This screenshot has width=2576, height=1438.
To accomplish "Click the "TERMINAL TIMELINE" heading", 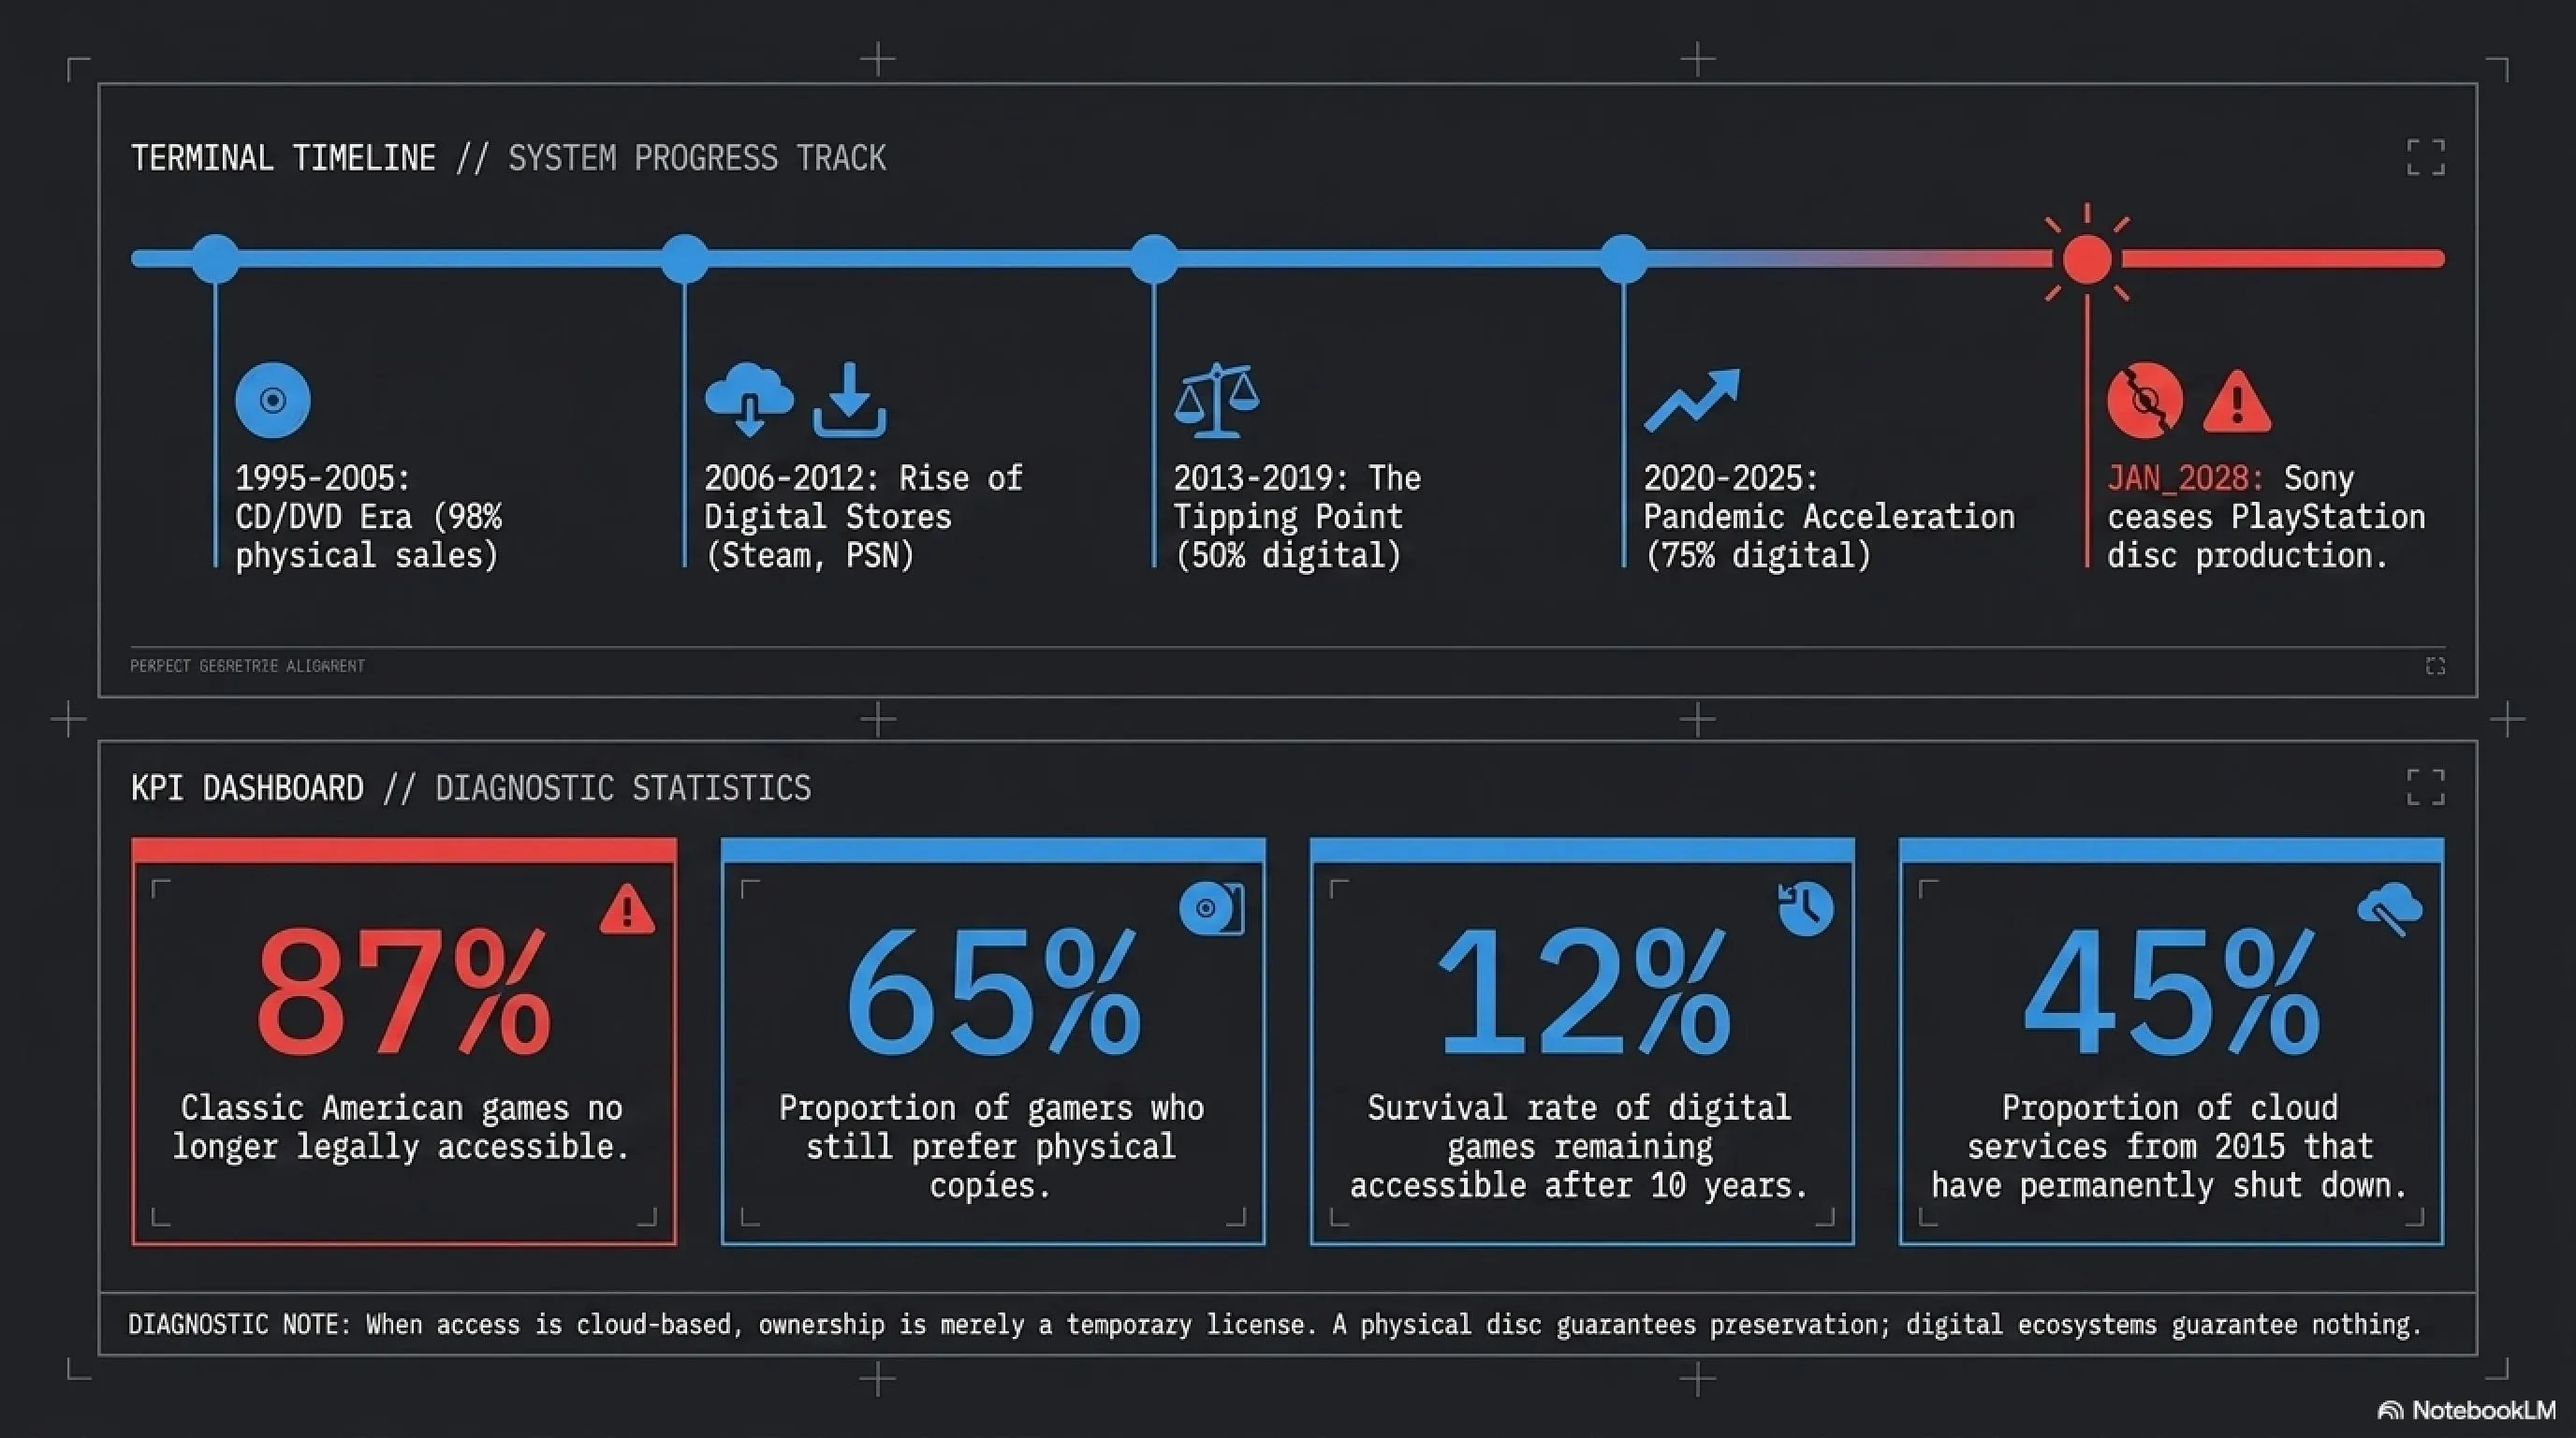I will 283,158.
